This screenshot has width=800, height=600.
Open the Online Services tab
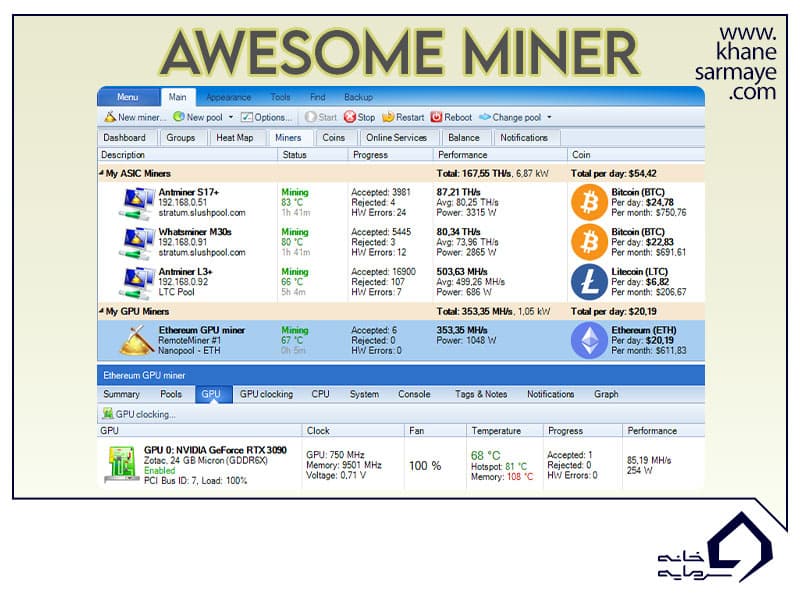coord(396,138)
